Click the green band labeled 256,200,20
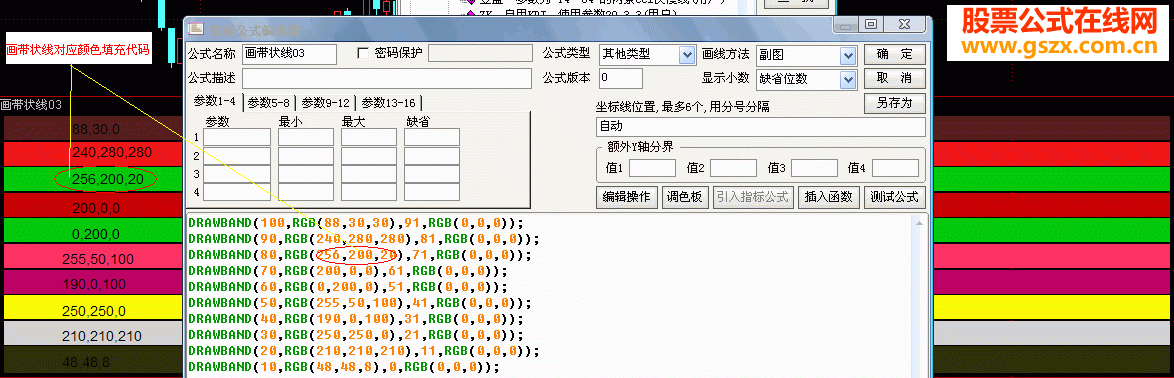Image resolution: width=1174 pixels, height=378 pixels. point(93,179)
